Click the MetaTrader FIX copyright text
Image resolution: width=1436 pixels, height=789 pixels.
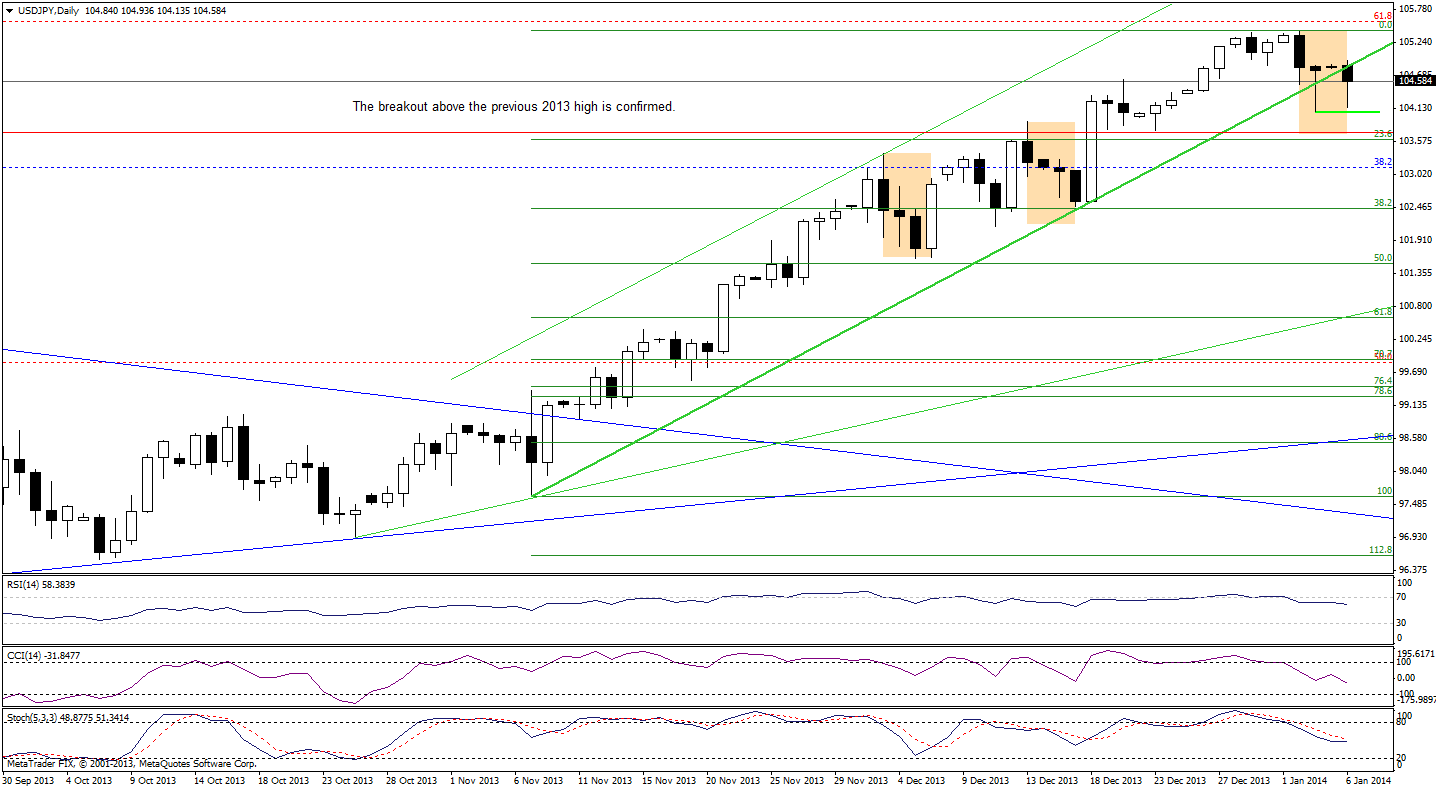coord(130,763)
